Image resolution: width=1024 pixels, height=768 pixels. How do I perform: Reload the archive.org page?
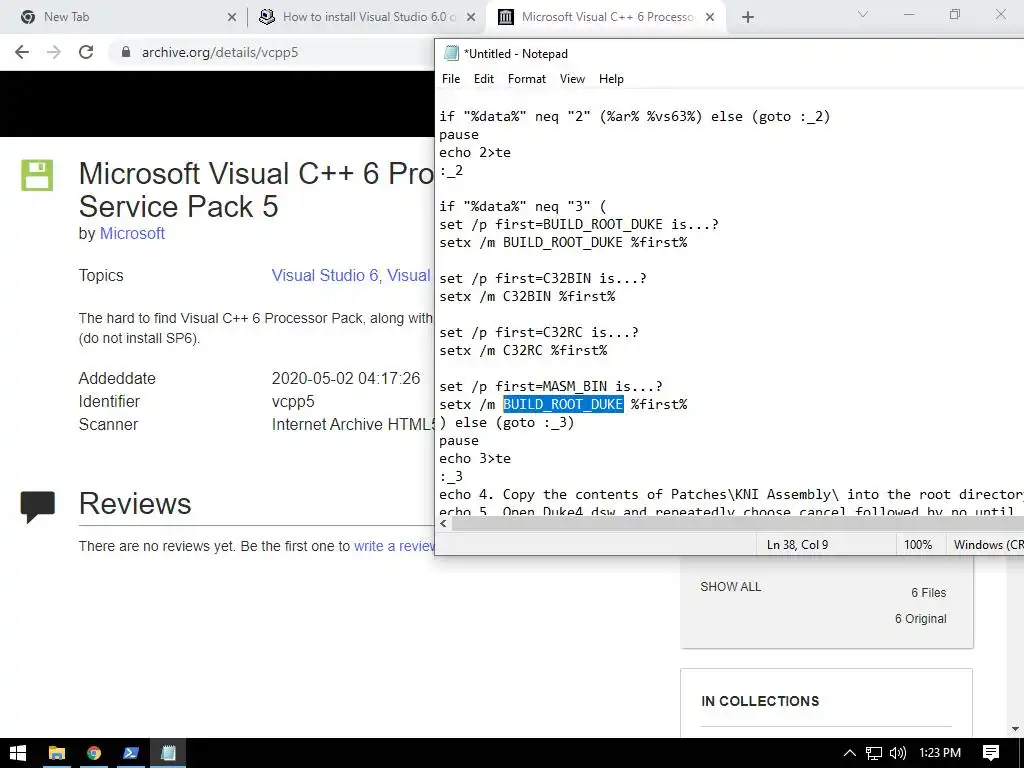tap(86, 52)
